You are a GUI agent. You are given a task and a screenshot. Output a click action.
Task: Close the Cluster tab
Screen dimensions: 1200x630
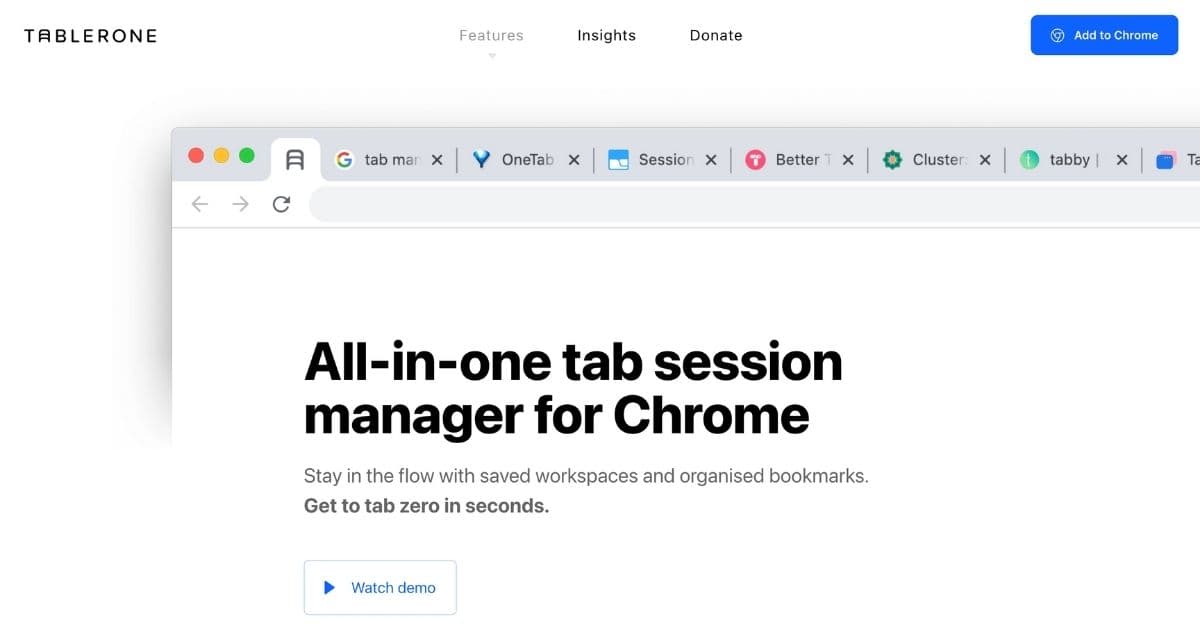click(985, 159)
